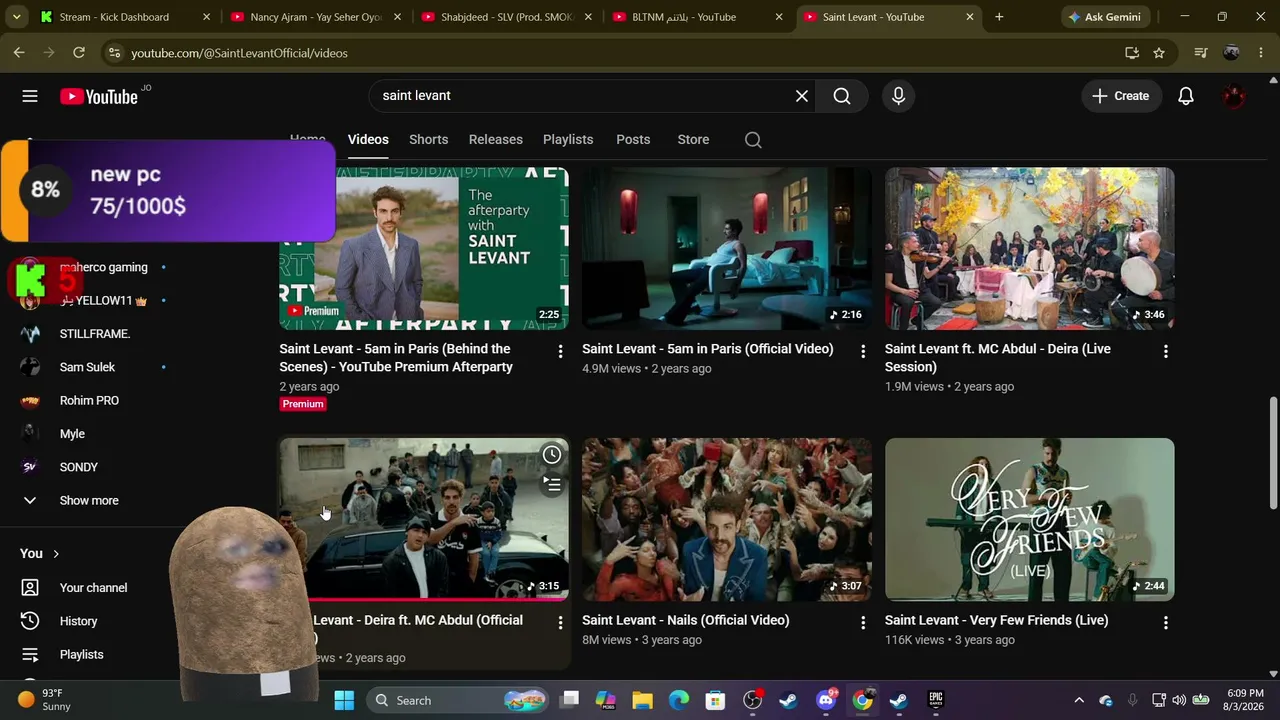Screen dimensions: 1280x720
Task: Switch to the Shabjdeed - SLV browser tab
Action: [506, 17]
